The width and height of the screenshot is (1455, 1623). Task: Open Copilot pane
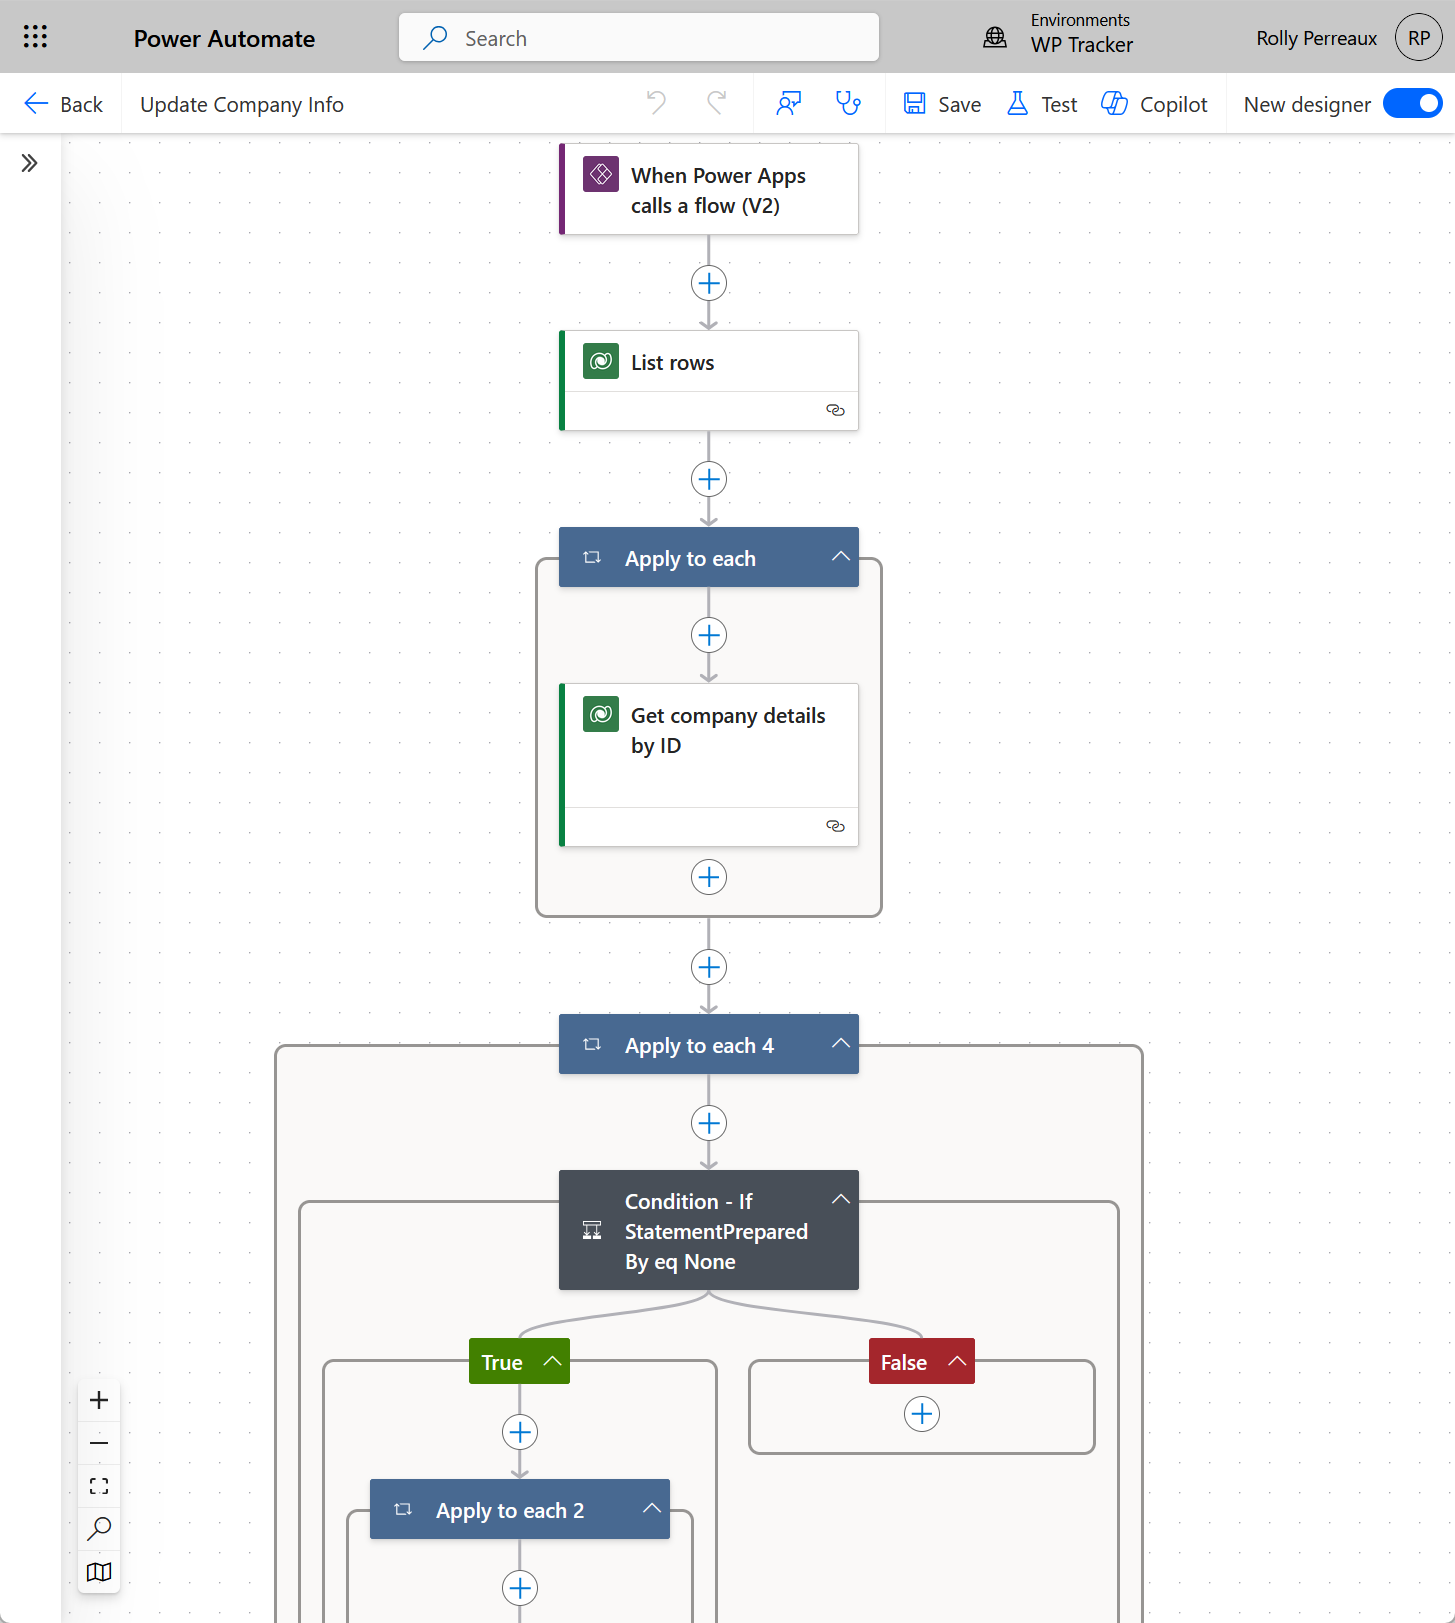[1154, 104]
